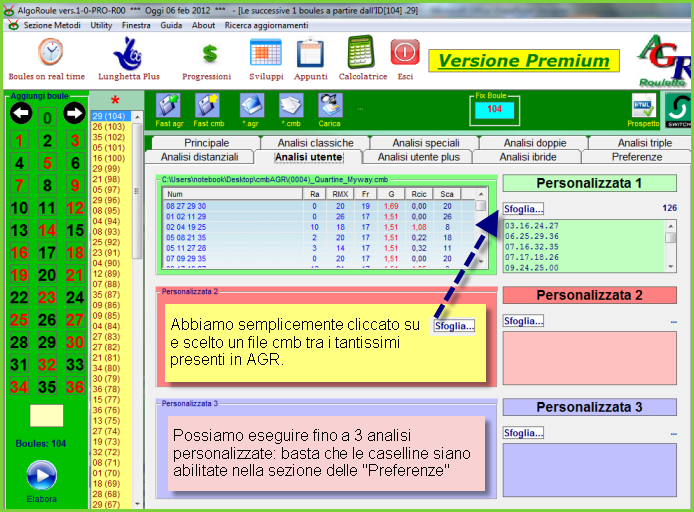Switch to Analisi distanziali tab
Screen dimensions: 694x512
(x=199, y=157)
